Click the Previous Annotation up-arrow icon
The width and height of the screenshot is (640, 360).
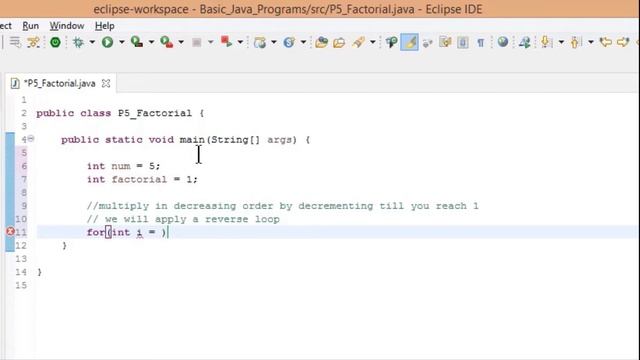[x=576, y=42]
